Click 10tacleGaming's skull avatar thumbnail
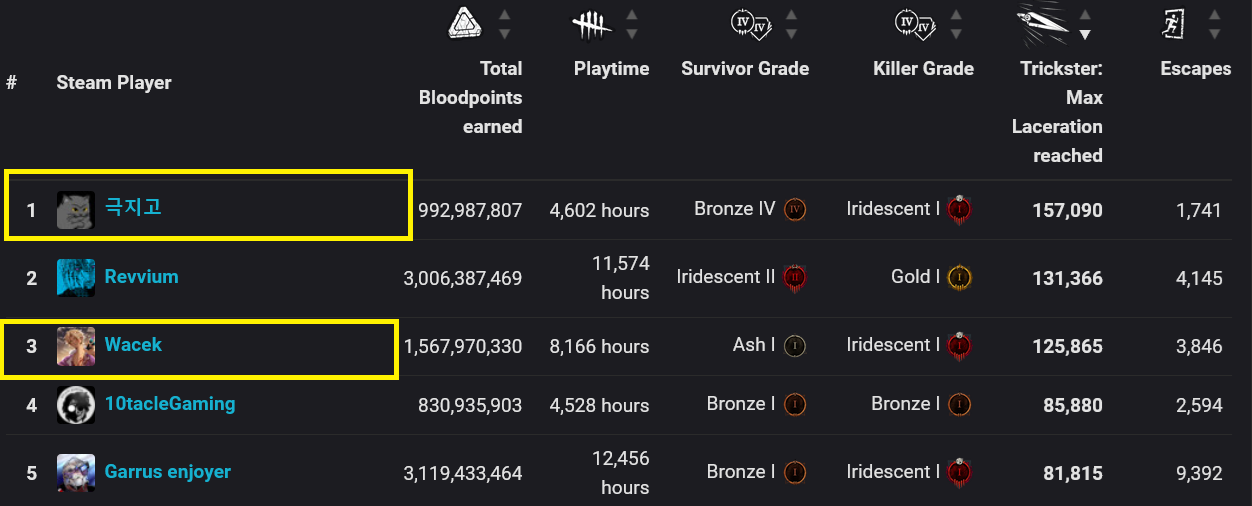The image size is (1252, 506). point(76,405)
